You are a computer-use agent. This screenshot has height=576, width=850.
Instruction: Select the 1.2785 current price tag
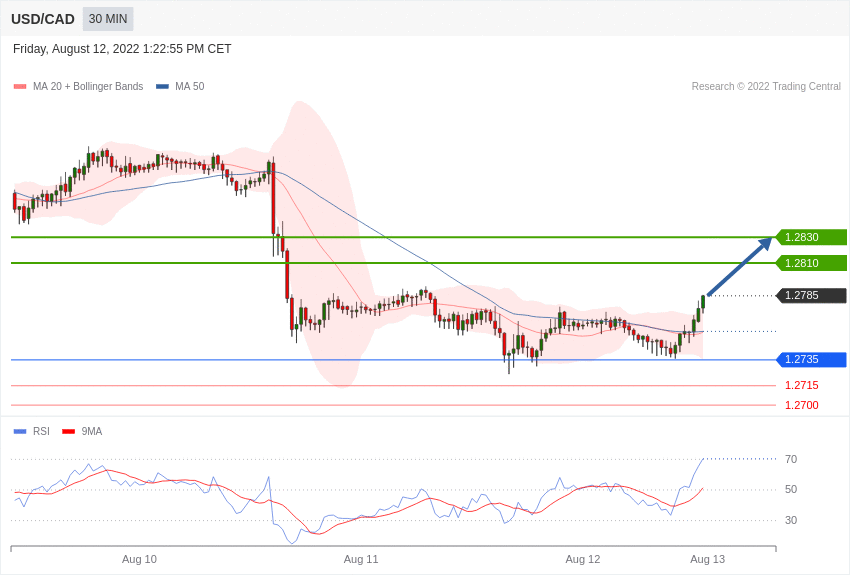(x=811, y=295)
